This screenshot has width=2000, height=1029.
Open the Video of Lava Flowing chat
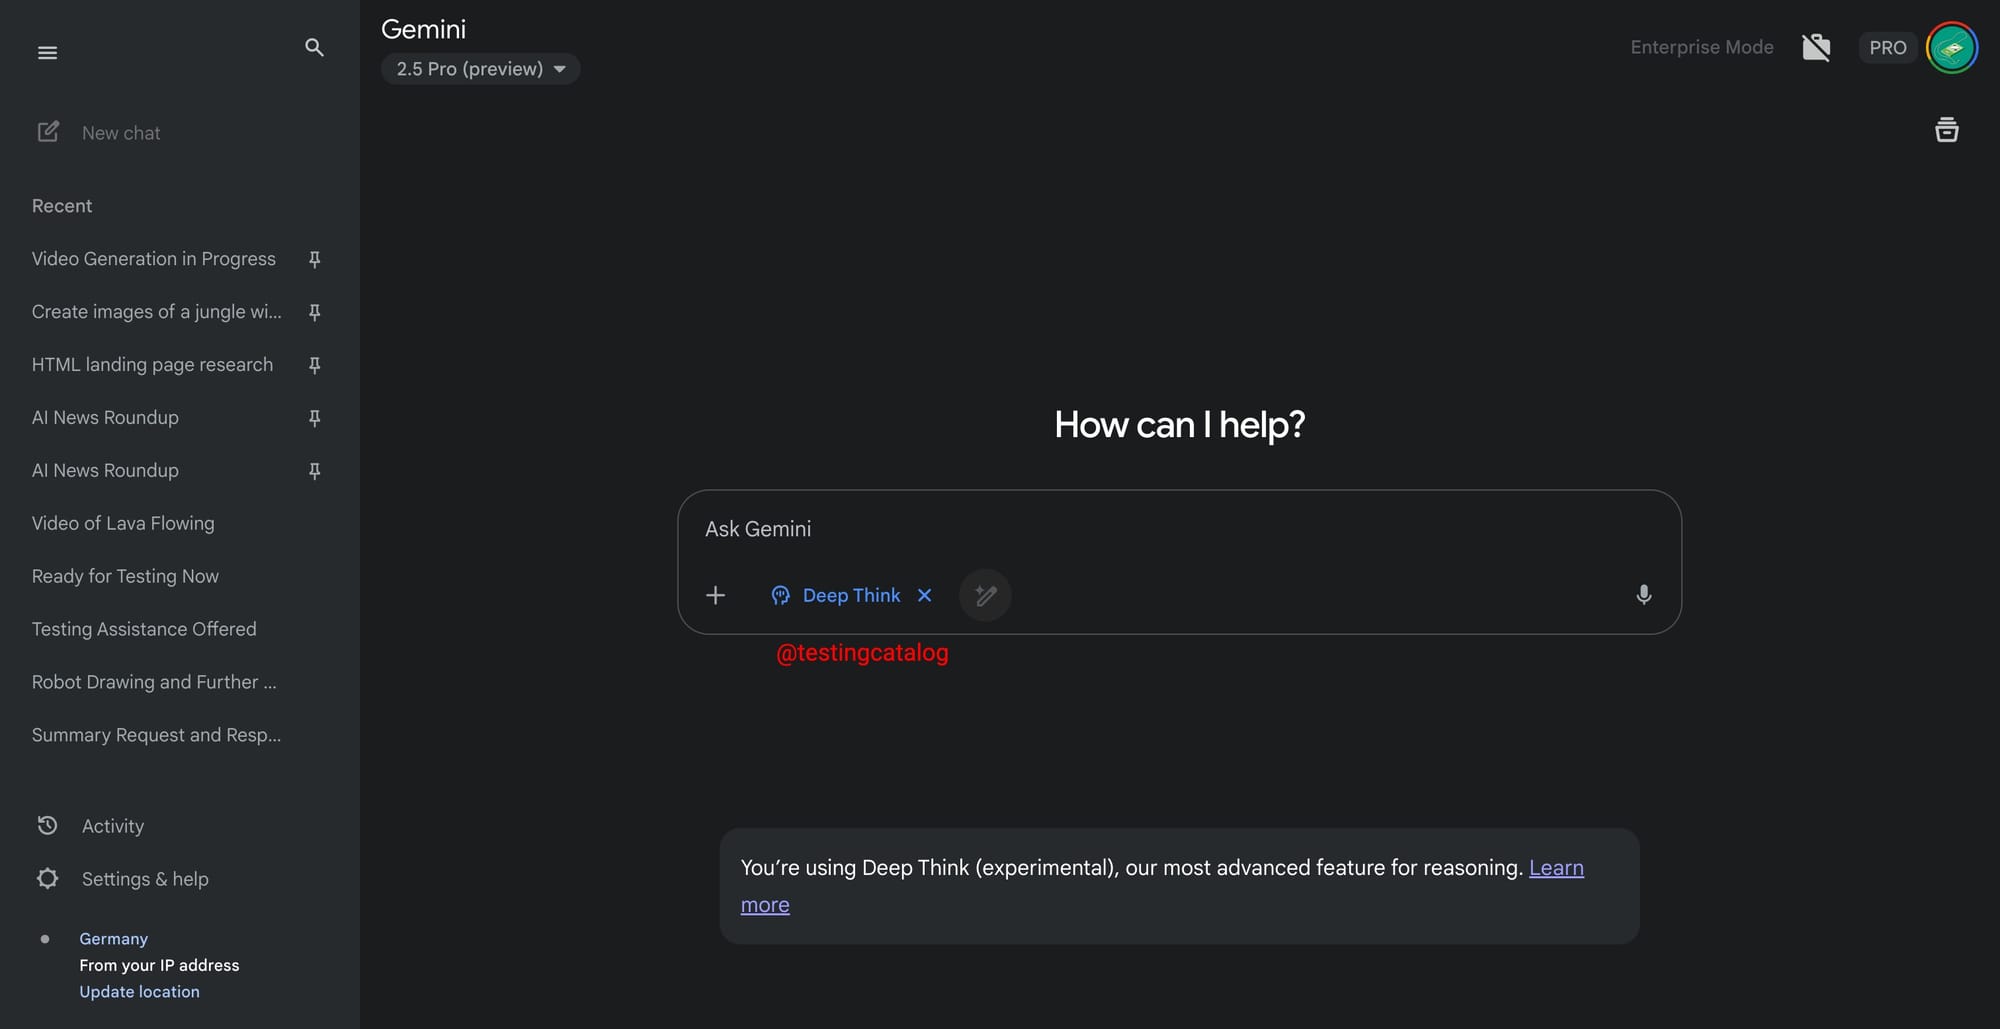[x=123, y=523]
